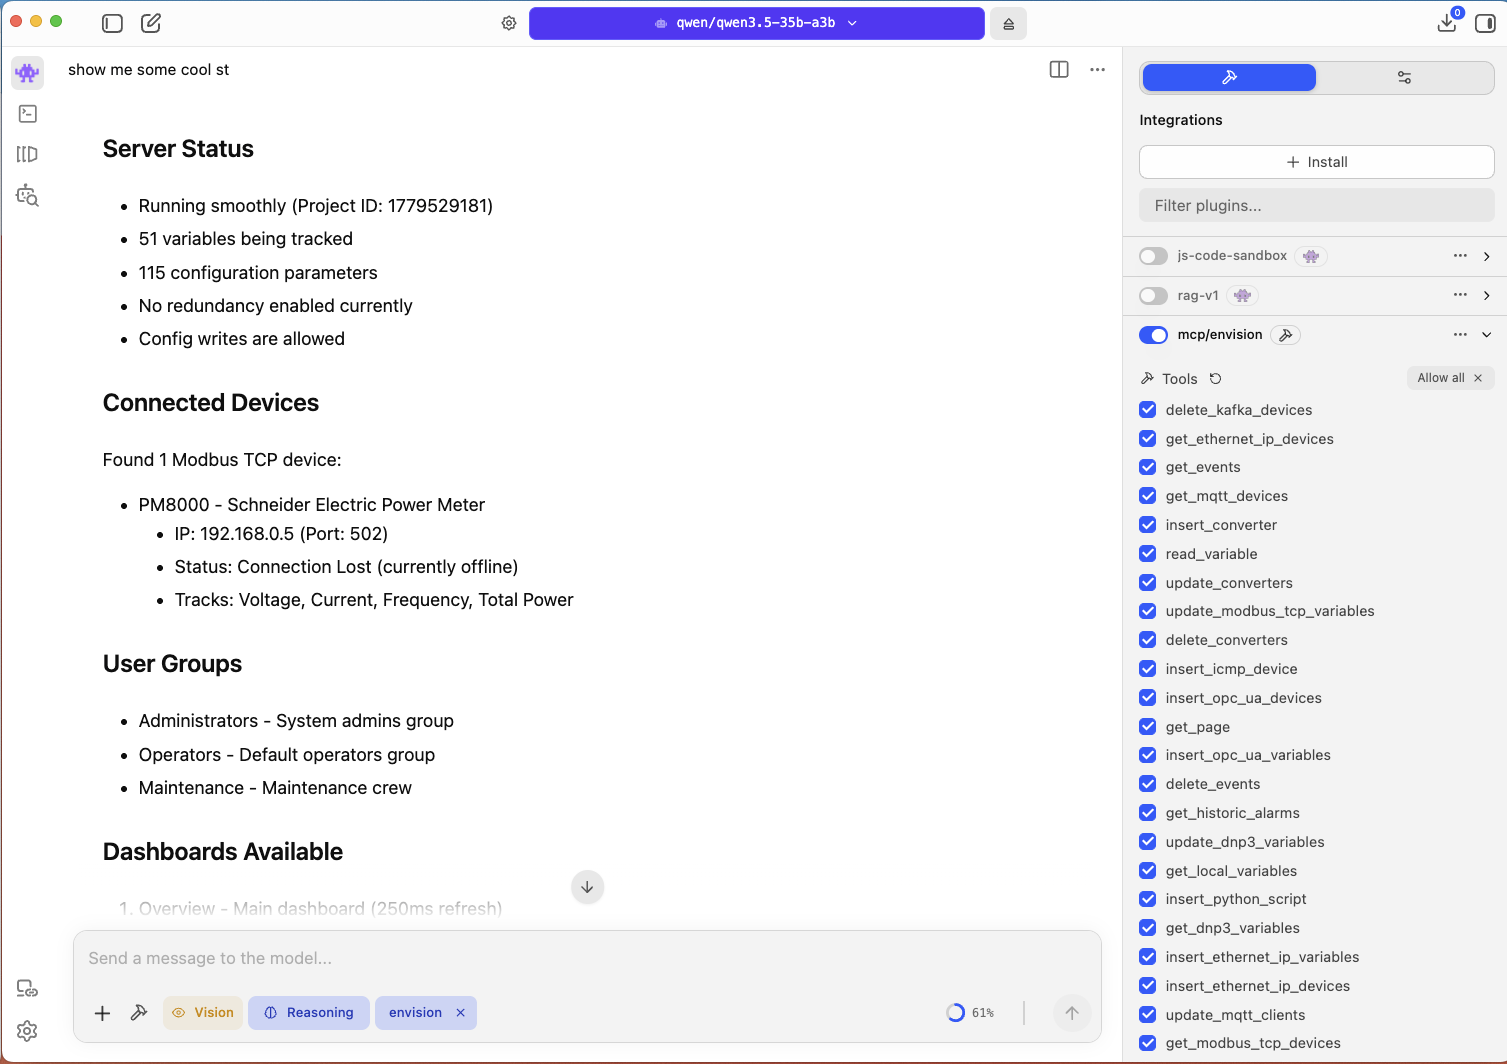This screenshot has width=1507, height=1064.
Task: Open chat options three-dot menu
Action: 1098,69
